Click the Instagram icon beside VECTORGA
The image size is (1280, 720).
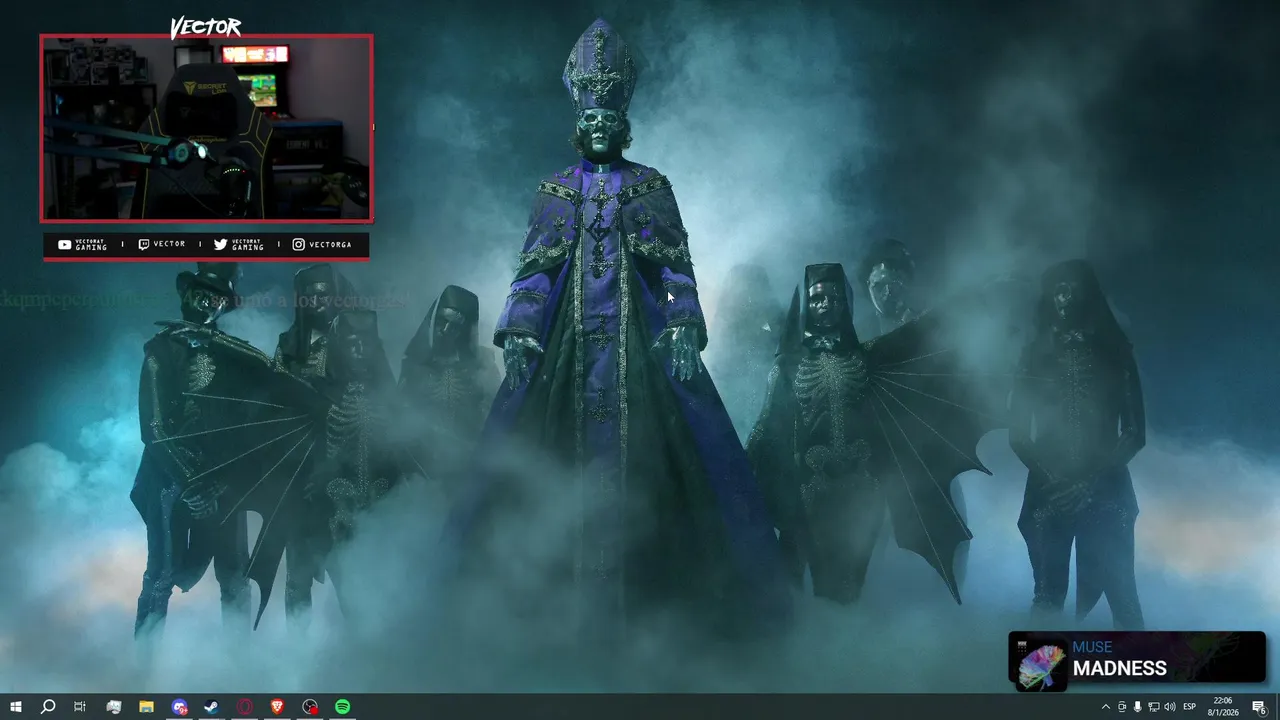click(298, 244)
